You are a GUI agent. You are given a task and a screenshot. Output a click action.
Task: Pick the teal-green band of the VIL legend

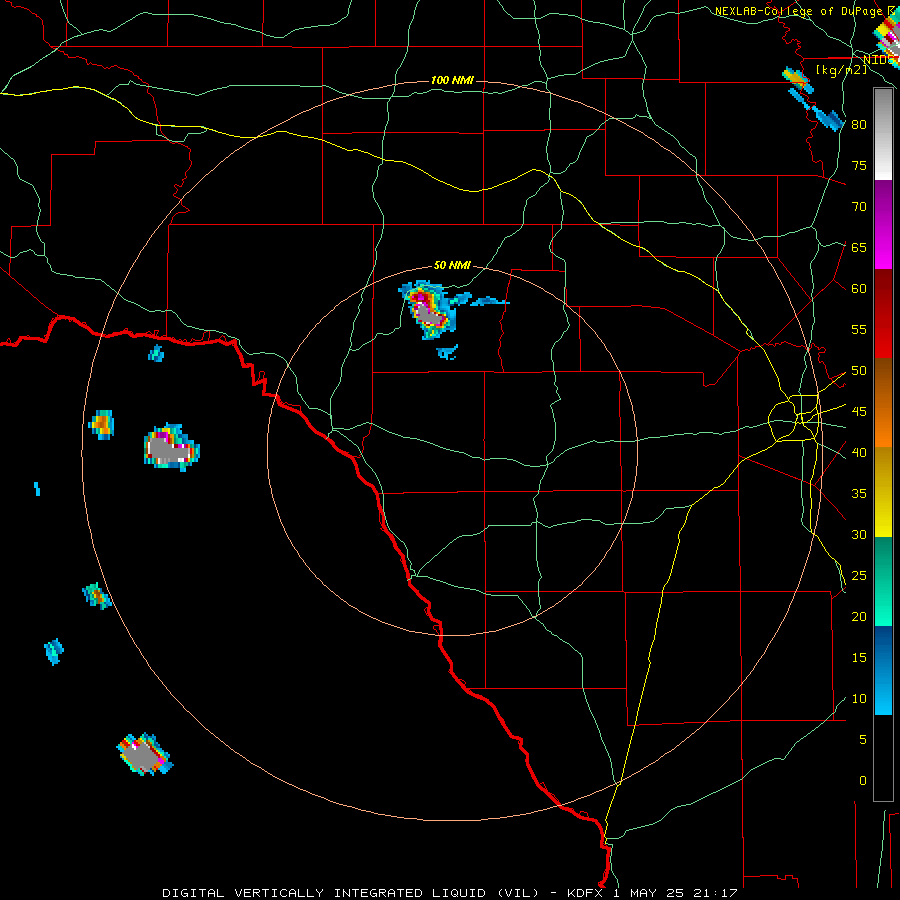point(883,581)
